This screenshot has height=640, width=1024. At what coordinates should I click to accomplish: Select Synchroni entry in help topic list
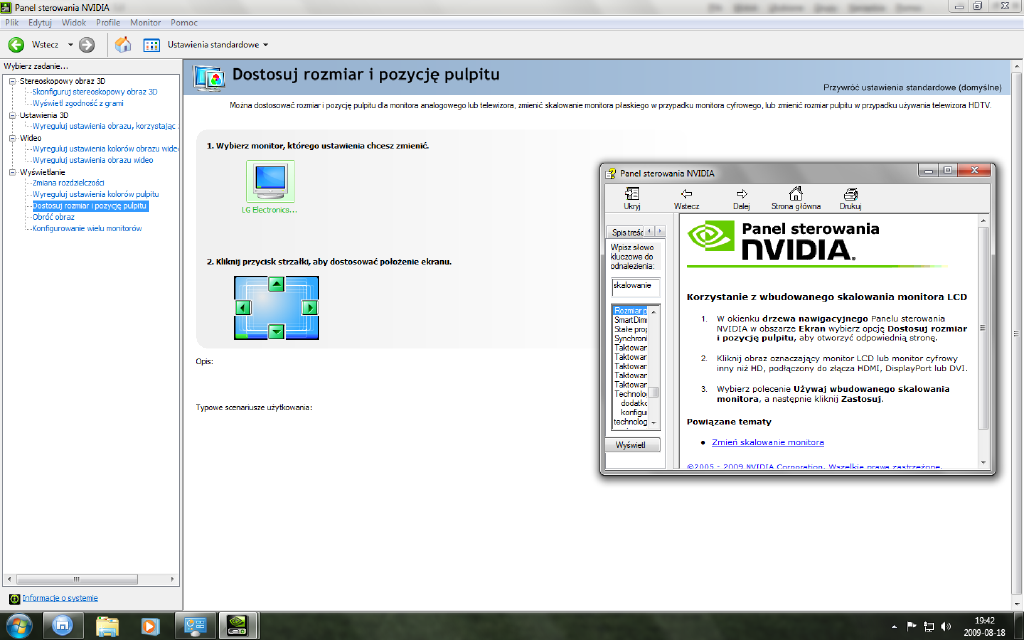[x=630, y=338]
